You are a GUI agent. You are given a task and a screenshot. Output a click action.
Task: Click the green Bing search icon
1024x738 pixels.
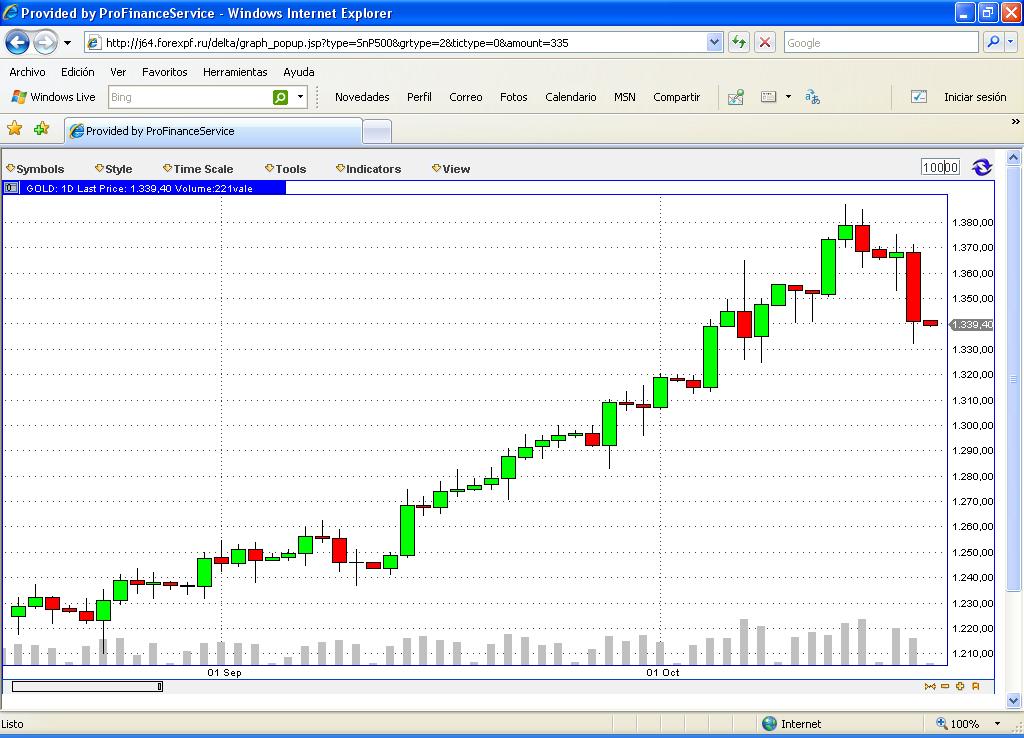281,97
